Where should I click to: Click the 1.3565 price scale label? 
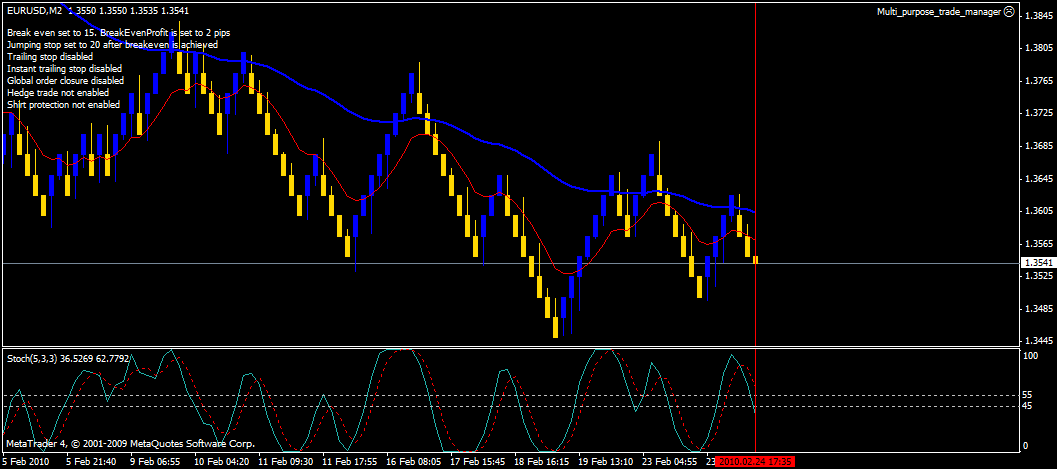tap(1037, 243)
